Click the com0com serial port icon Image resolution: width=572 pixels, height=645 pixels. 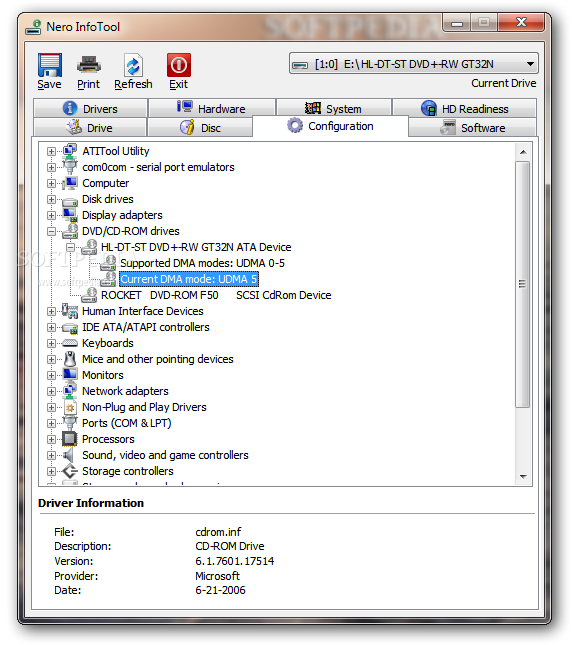point(70,167)
